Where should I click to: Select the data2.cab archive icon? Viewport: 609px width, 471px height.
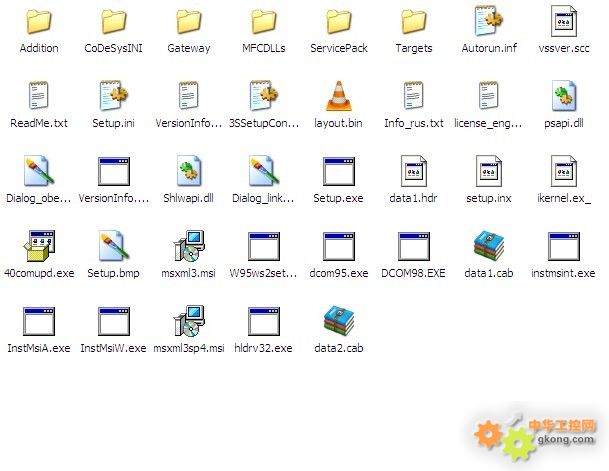(339, 320)
